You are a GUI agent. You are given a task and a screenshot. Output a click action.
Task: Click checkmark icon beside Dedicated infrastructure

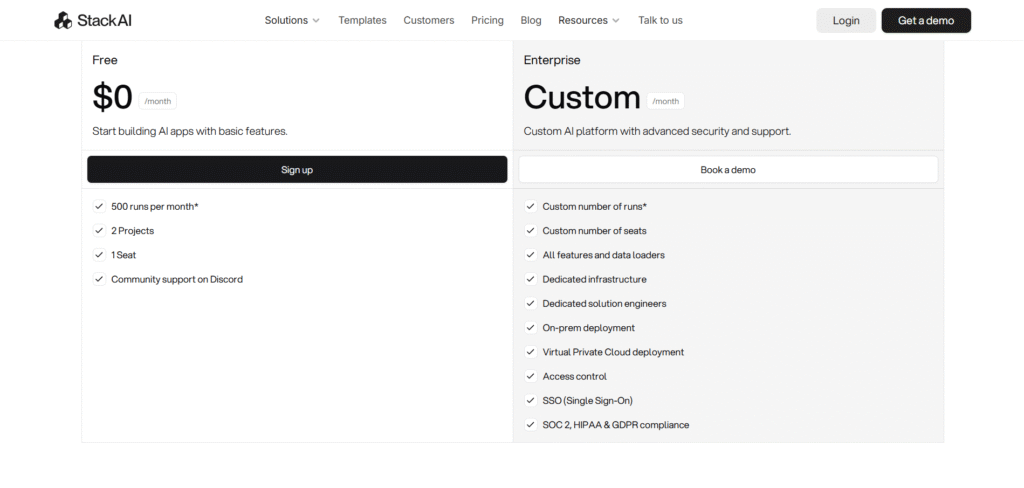coord(531,279)
